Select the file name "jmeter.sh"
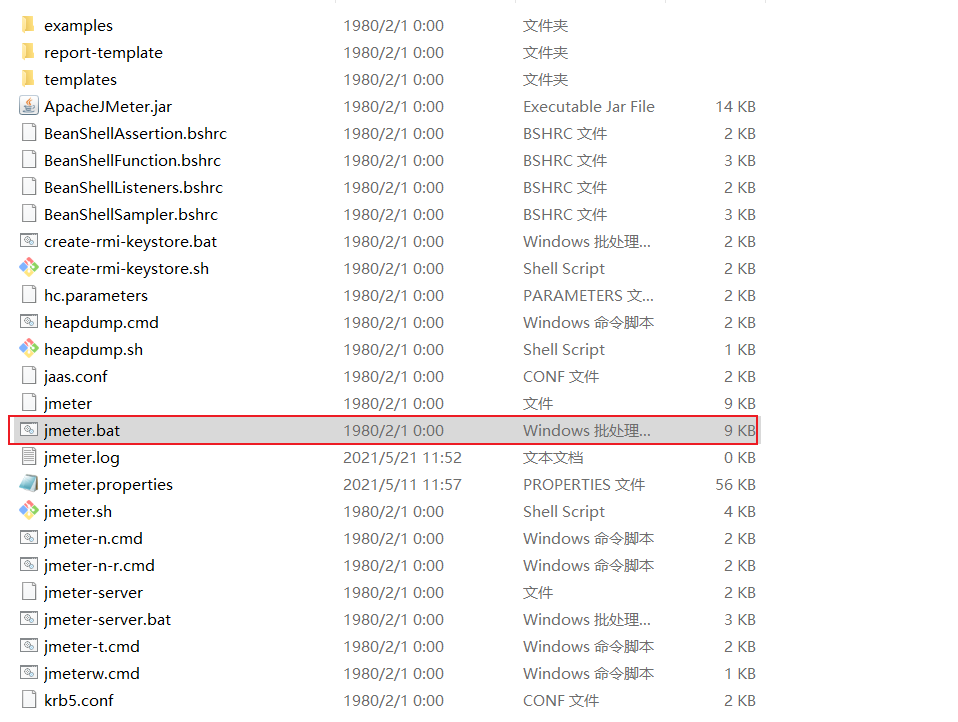This screenshot has height=722, width=958. (78, 511)
